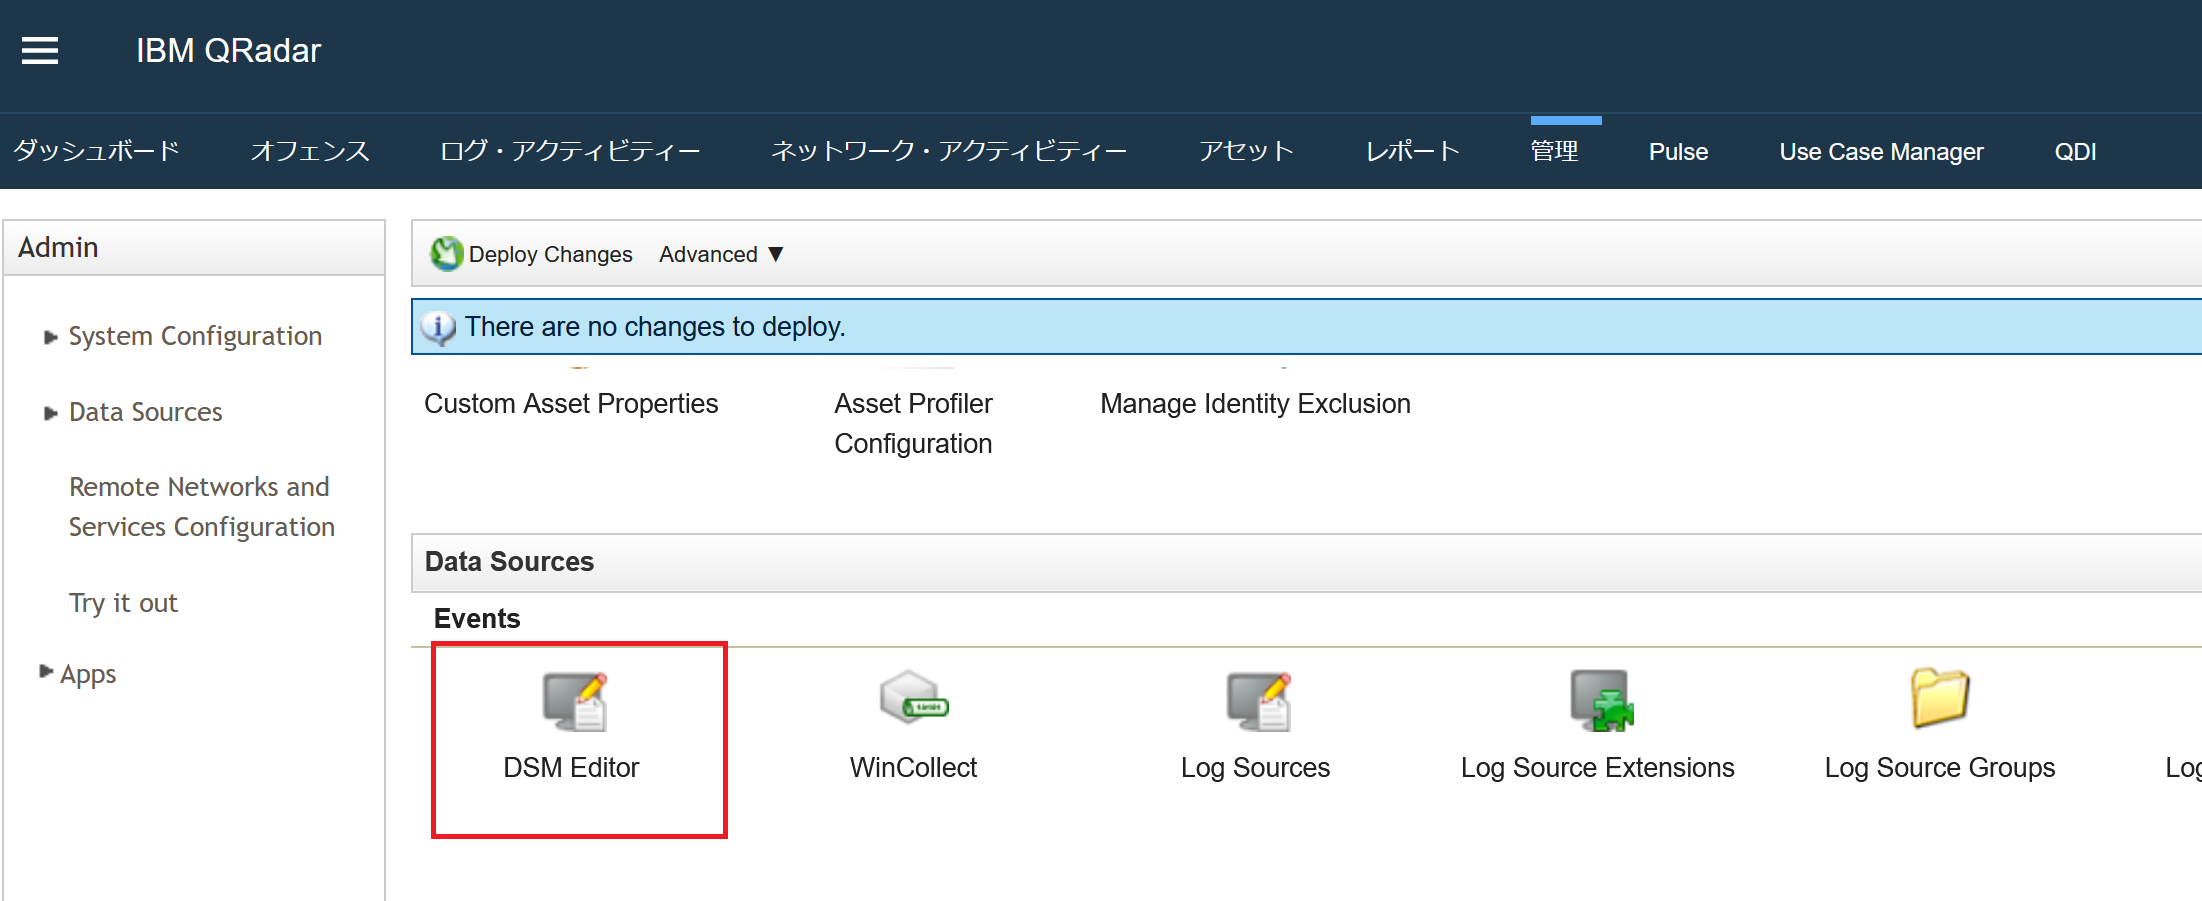
Task: Switch to the ネットワーク・アクティビティー tab
Action: [x=949, y=151]
